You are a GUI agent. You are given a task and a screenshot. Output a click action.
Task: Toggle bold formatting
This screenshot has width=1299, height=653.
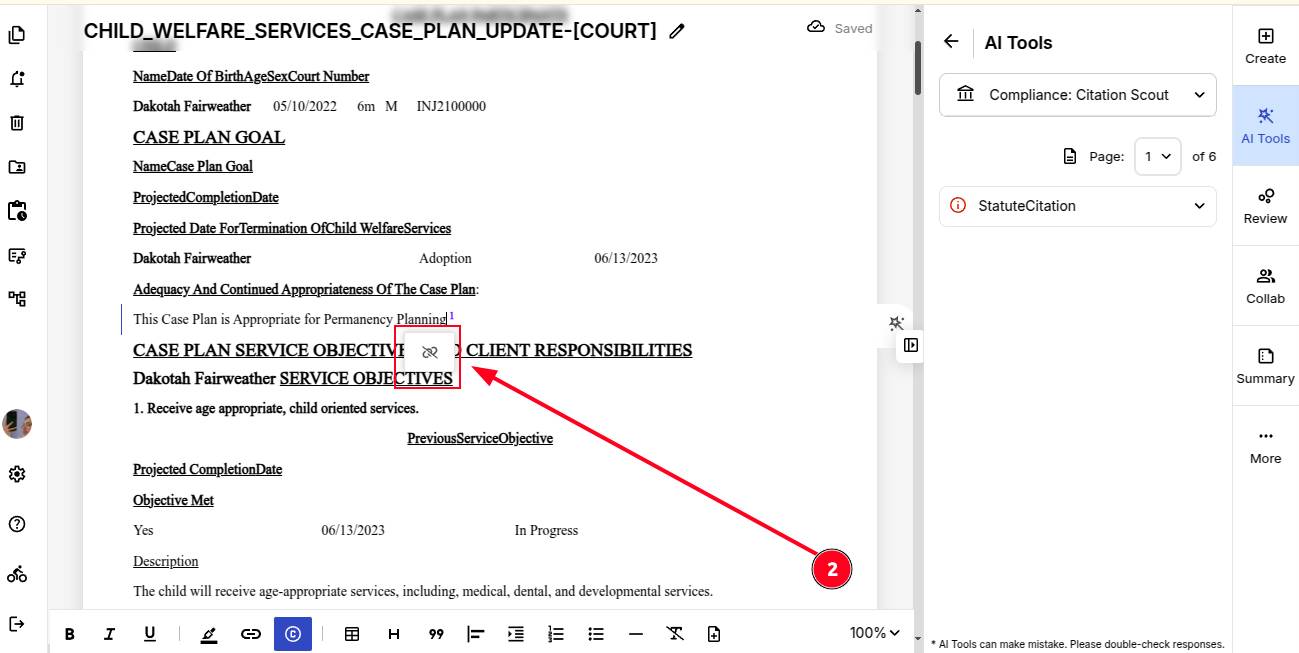click(70, 634)
